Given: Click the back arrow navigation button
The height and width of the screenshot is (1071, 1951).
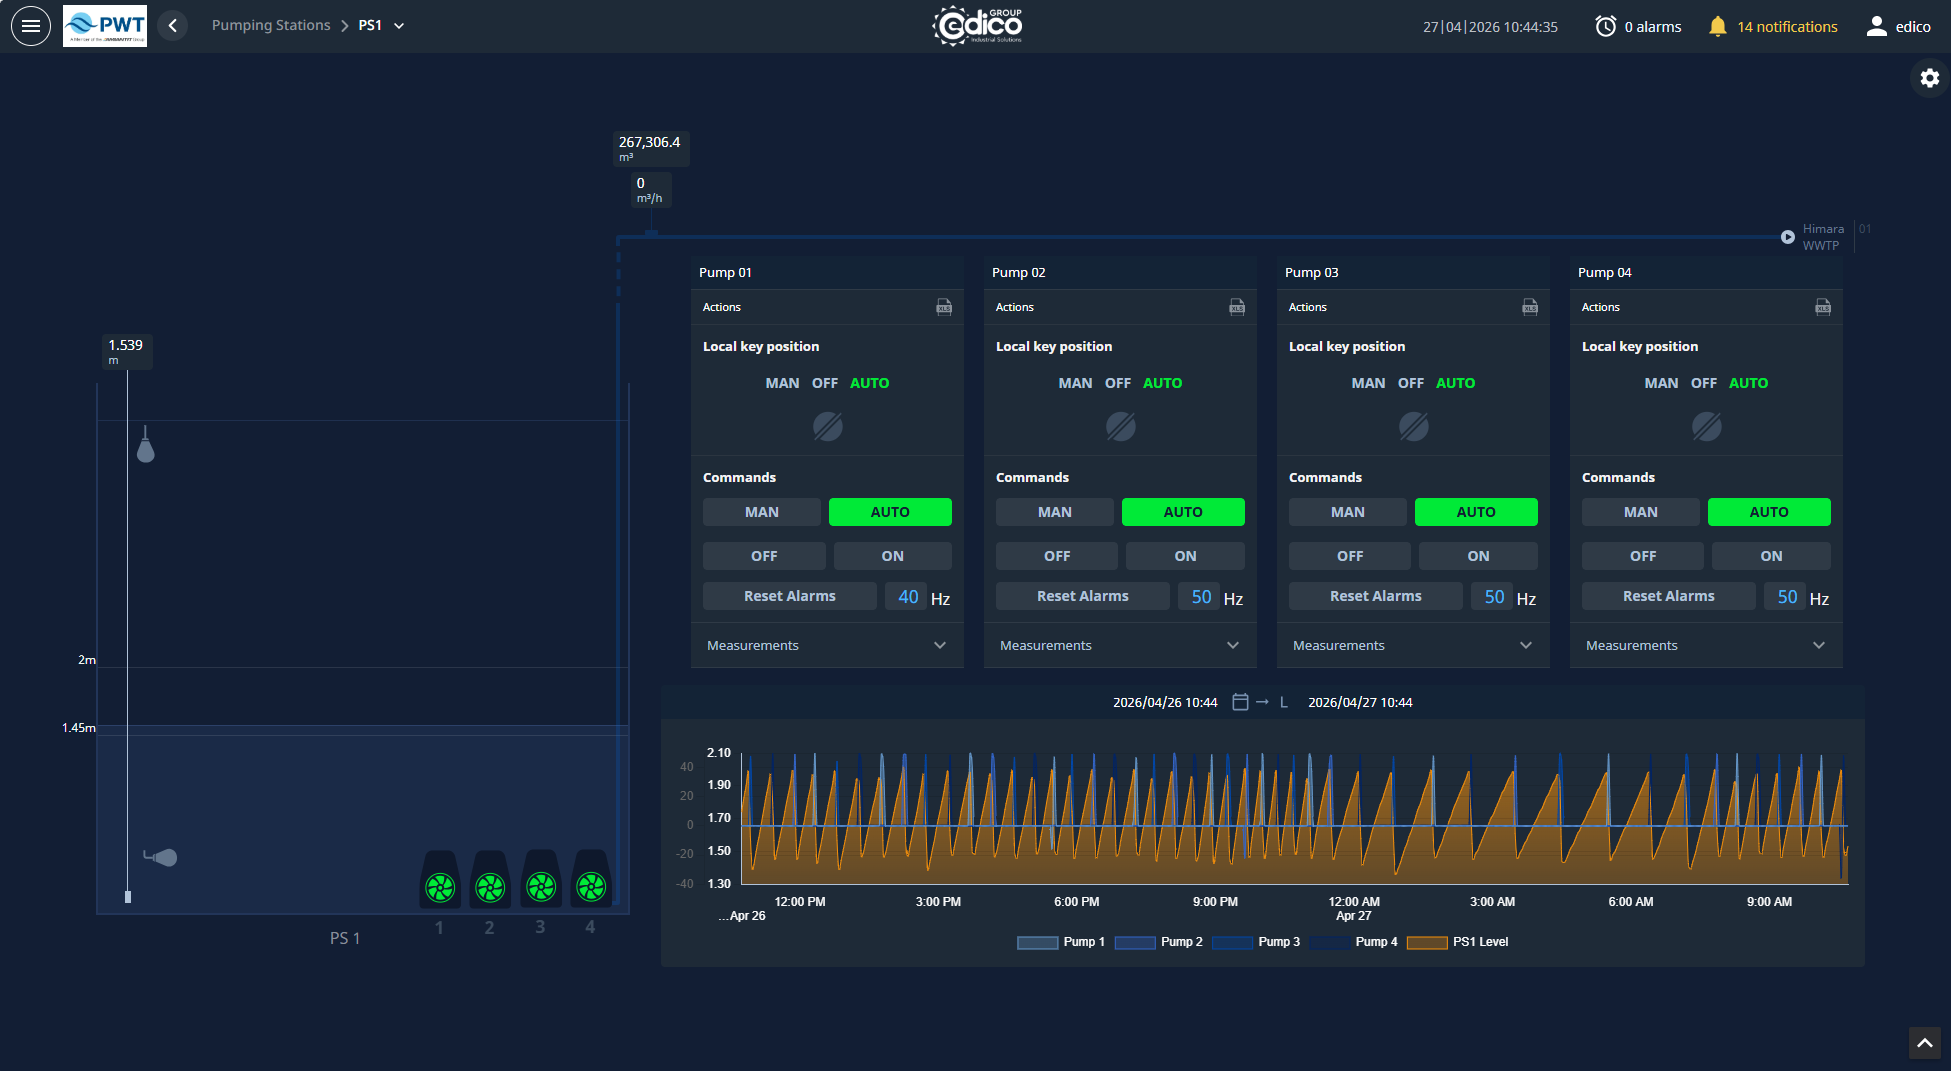Looking at the screenshot, I should pos(173,26).
